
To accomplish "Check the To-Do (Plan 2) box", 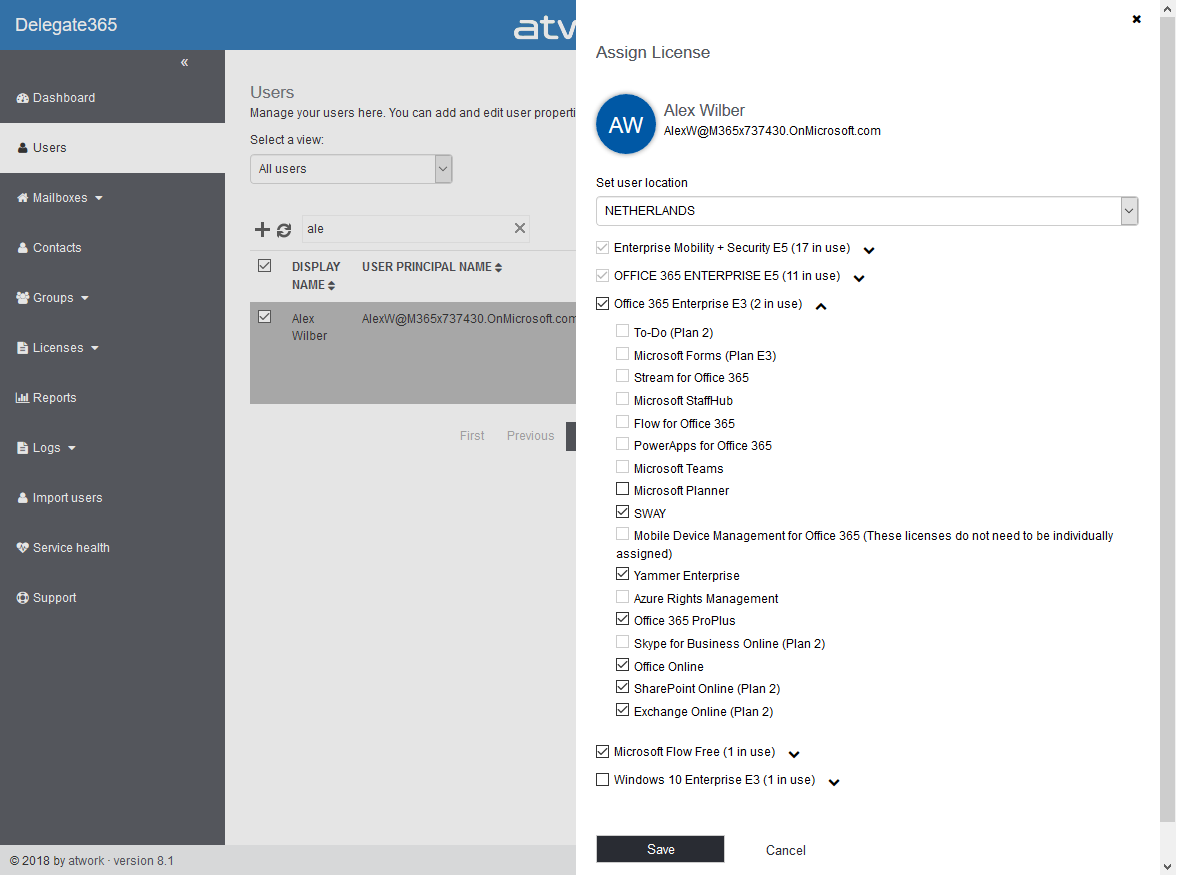I will pos(622,331).
